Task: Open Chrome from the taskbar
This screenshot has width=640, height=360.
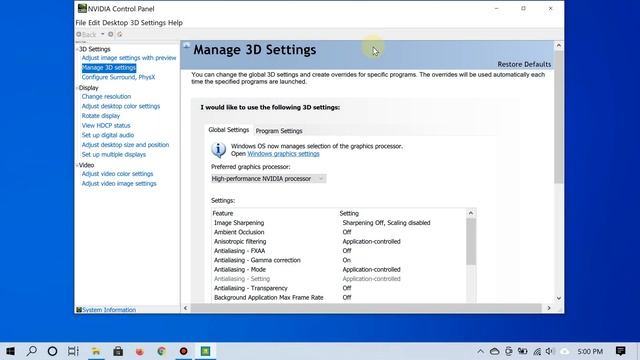Action: tap(162, 351)
